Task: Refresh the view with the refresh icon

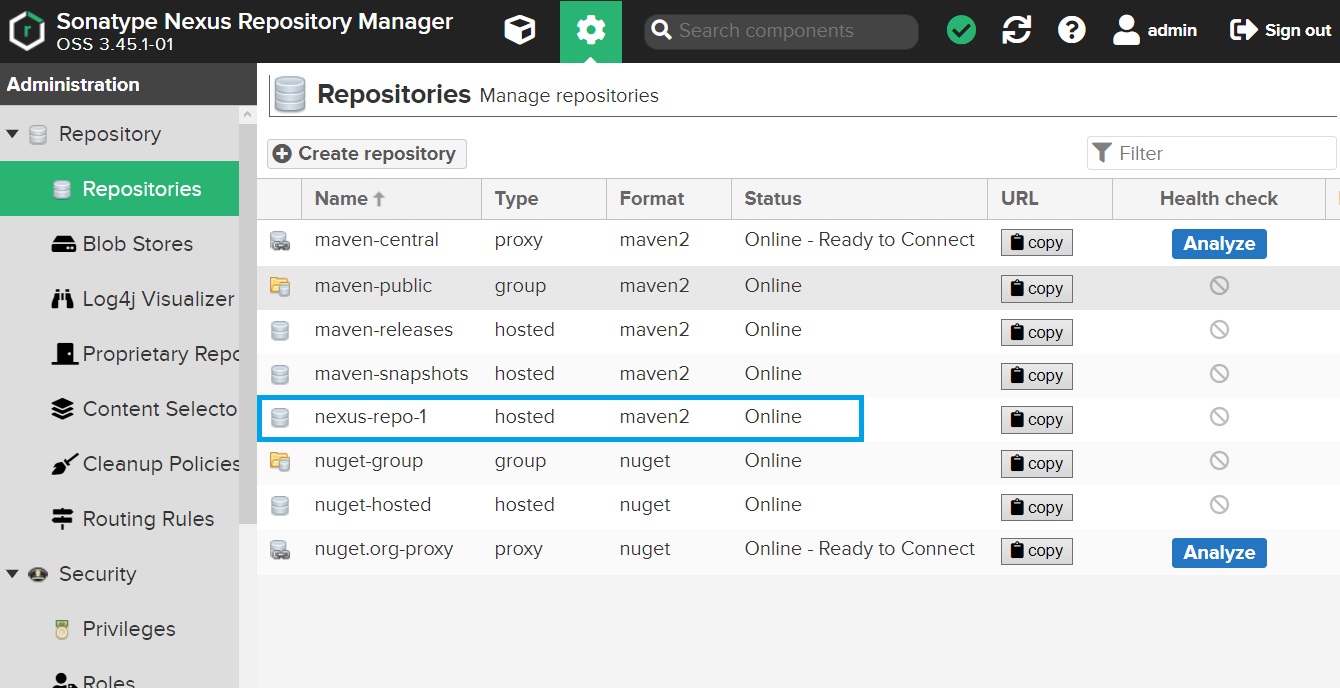Action: click(x=1017, y=31)
